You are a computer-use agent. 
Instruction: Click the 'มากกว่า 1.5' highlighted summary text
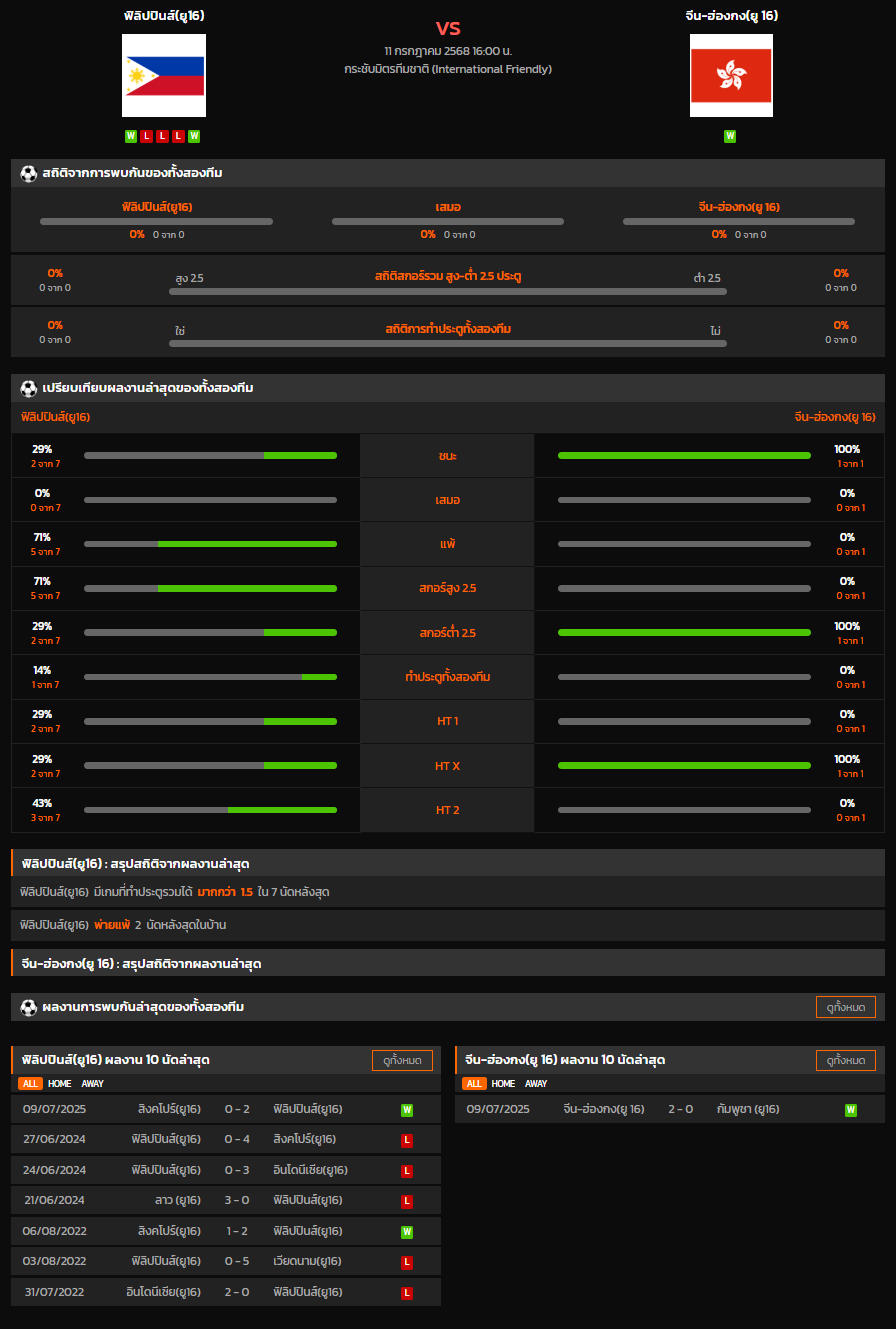225,892
